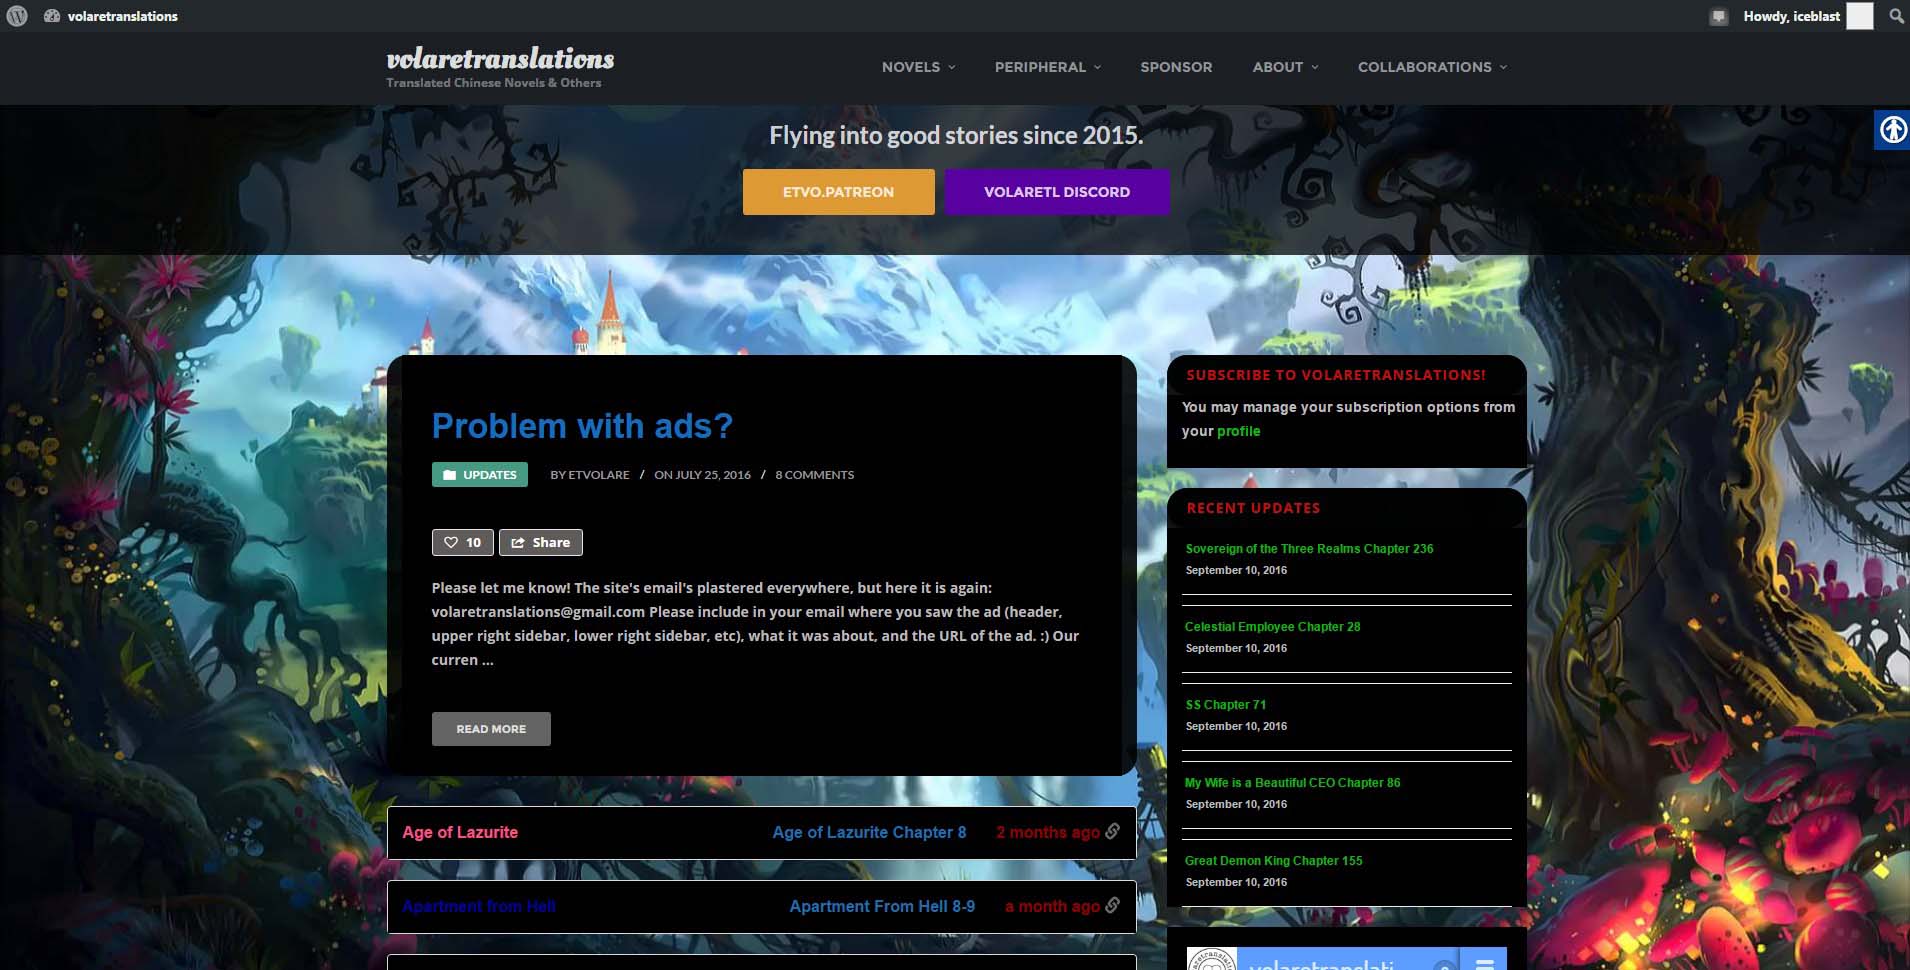Open SS Chapter 71
The image size is (1910, 970).
click(x=1225, y=705)
